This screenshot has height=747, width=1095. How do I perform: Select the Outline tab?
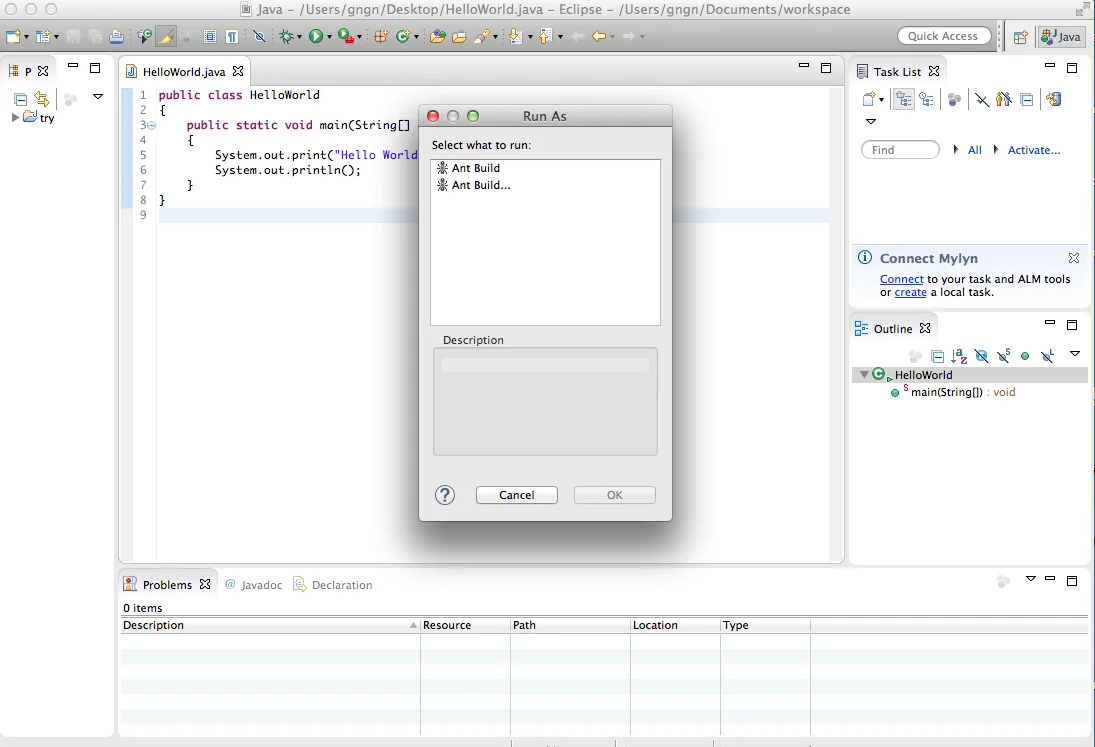point(893,329)
